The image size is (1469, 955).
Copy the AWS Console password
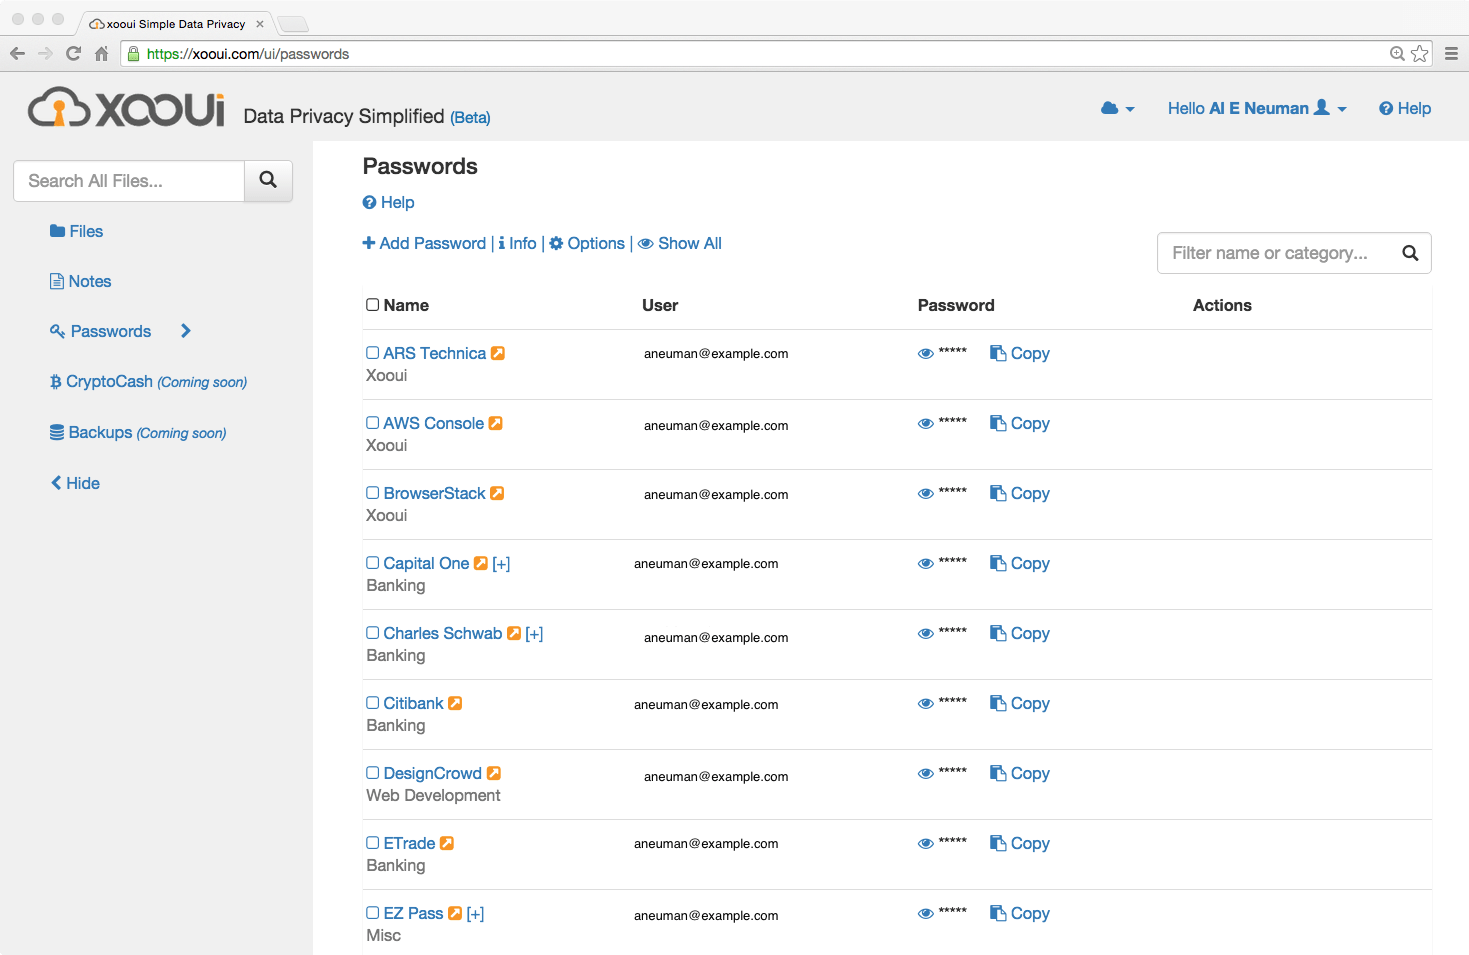(x=1020, y=423)
